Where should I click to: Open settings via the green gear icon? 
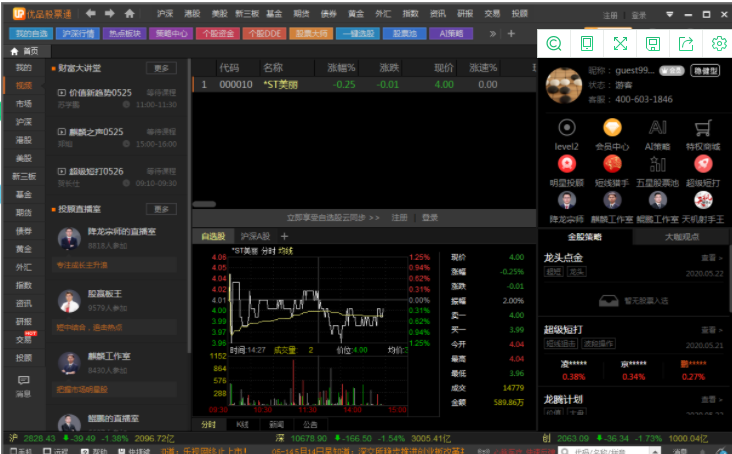point(717,44)
